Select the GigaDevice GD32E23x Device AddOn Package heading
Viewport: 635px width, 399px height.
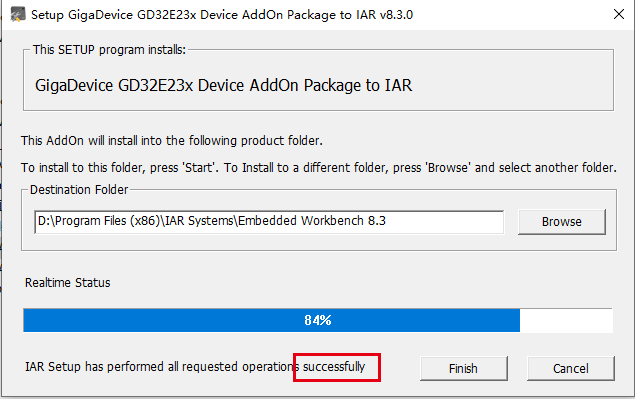(x=224, y=85)
